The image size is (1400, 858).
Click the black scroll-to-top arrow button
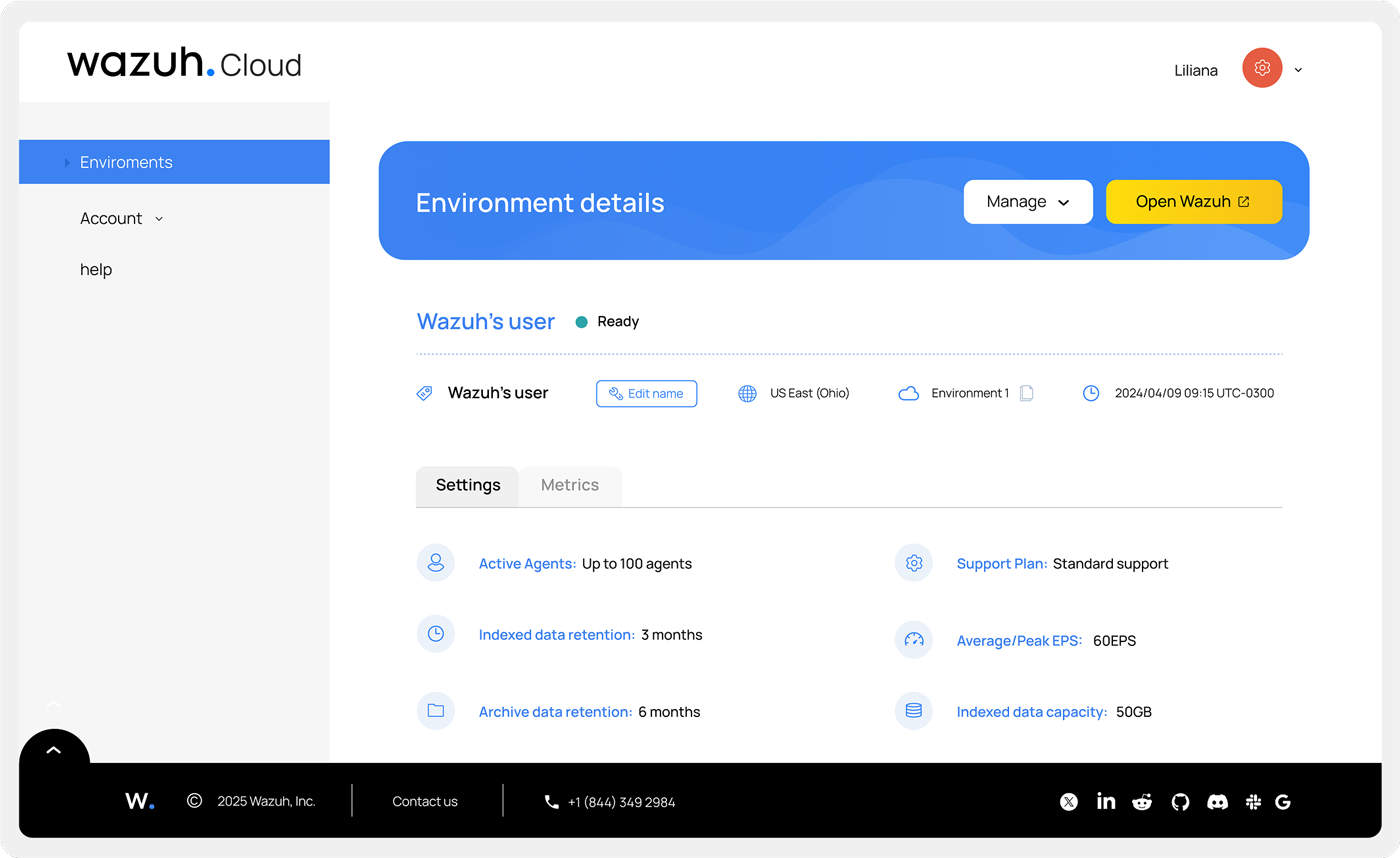pyautogui.click(x=54, y=750)
